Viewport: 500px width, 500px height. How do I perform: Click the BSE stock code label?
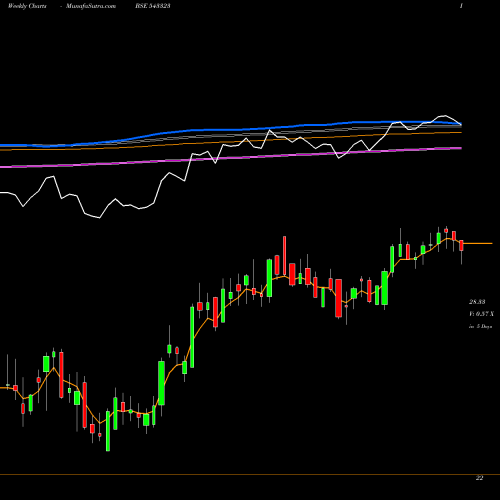153,6
